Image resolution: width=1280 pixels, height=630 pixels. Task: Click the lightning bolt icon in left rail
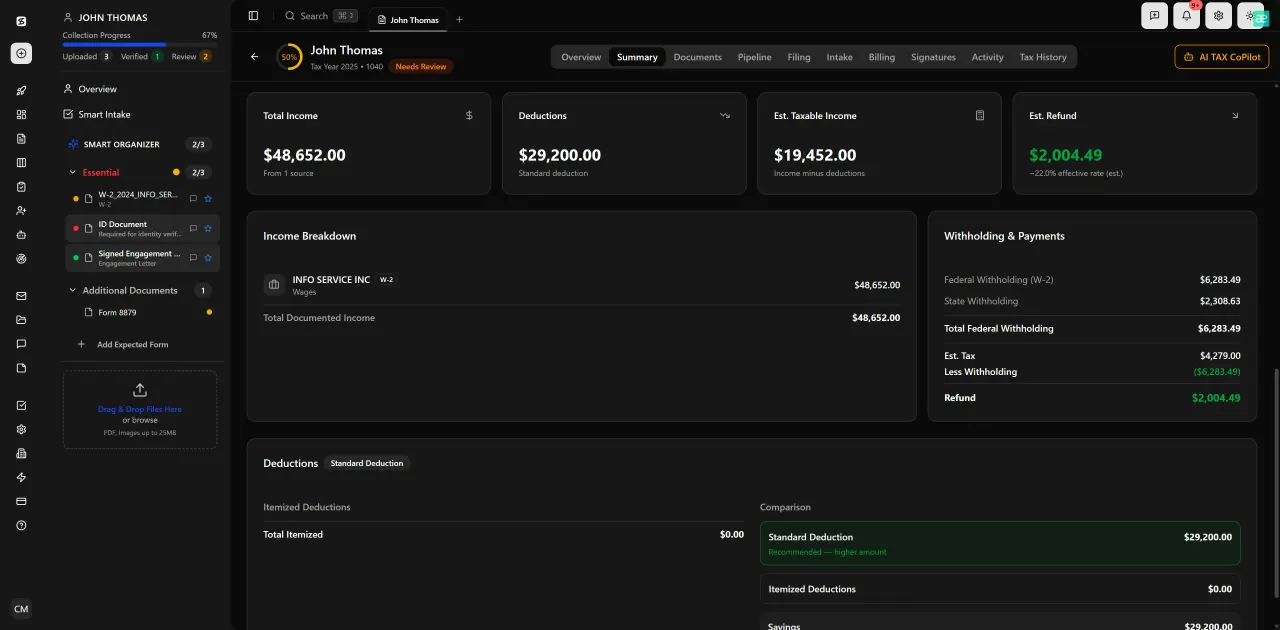click(21, 477)
